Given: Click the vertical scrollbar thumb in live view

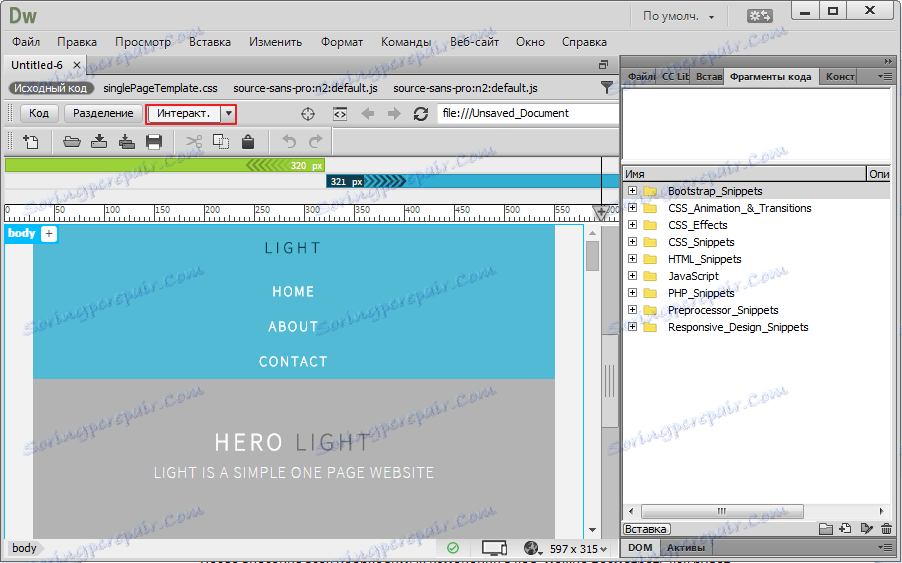Looking at the screenshot, I should (593, 256).
